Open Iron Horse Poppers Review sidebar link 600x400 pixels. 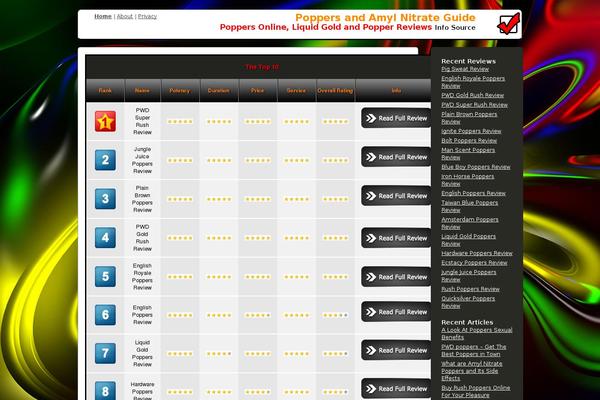click(468, 180)
